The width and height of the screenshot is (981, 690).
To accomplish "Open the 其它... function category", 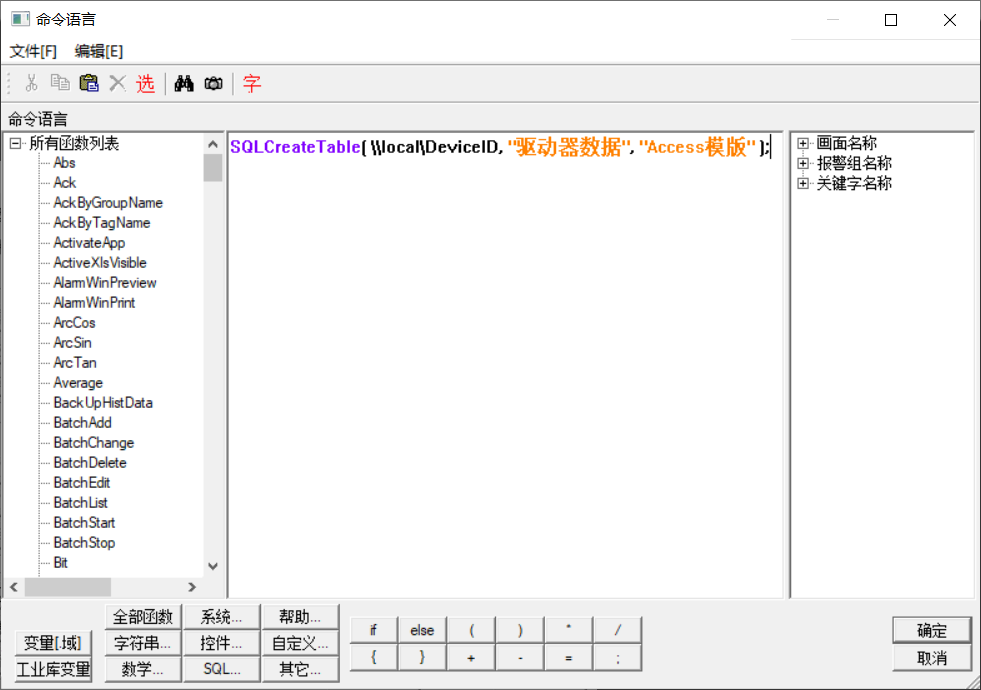I will click(300, 669).
